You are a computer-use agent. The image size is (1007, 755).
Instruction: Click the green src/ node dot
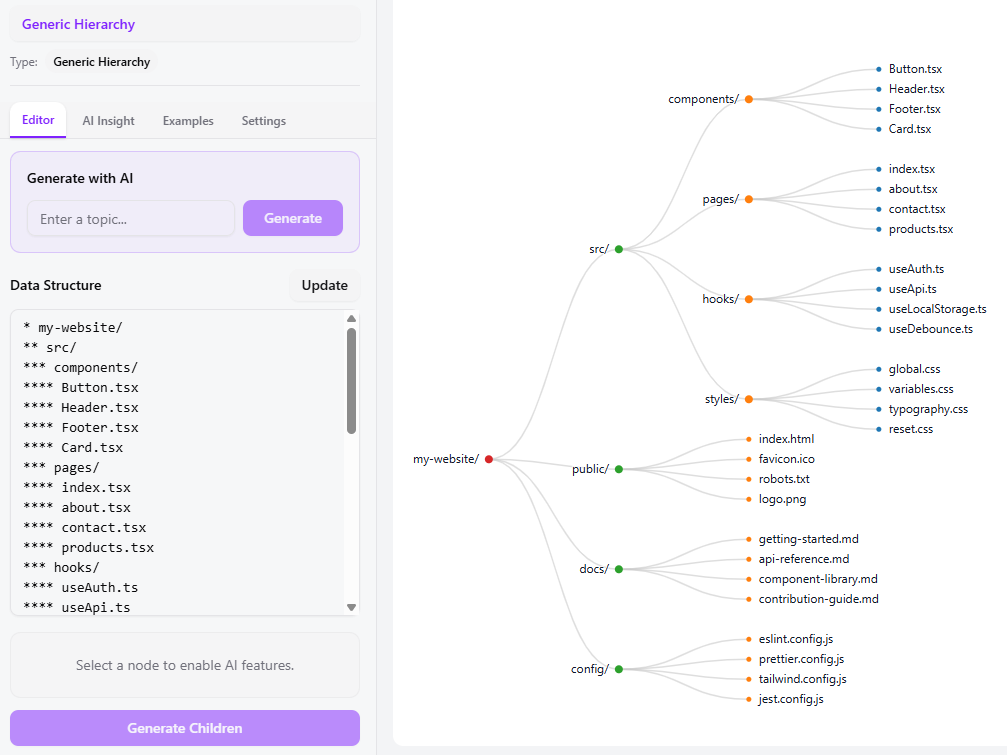[619, 249]
